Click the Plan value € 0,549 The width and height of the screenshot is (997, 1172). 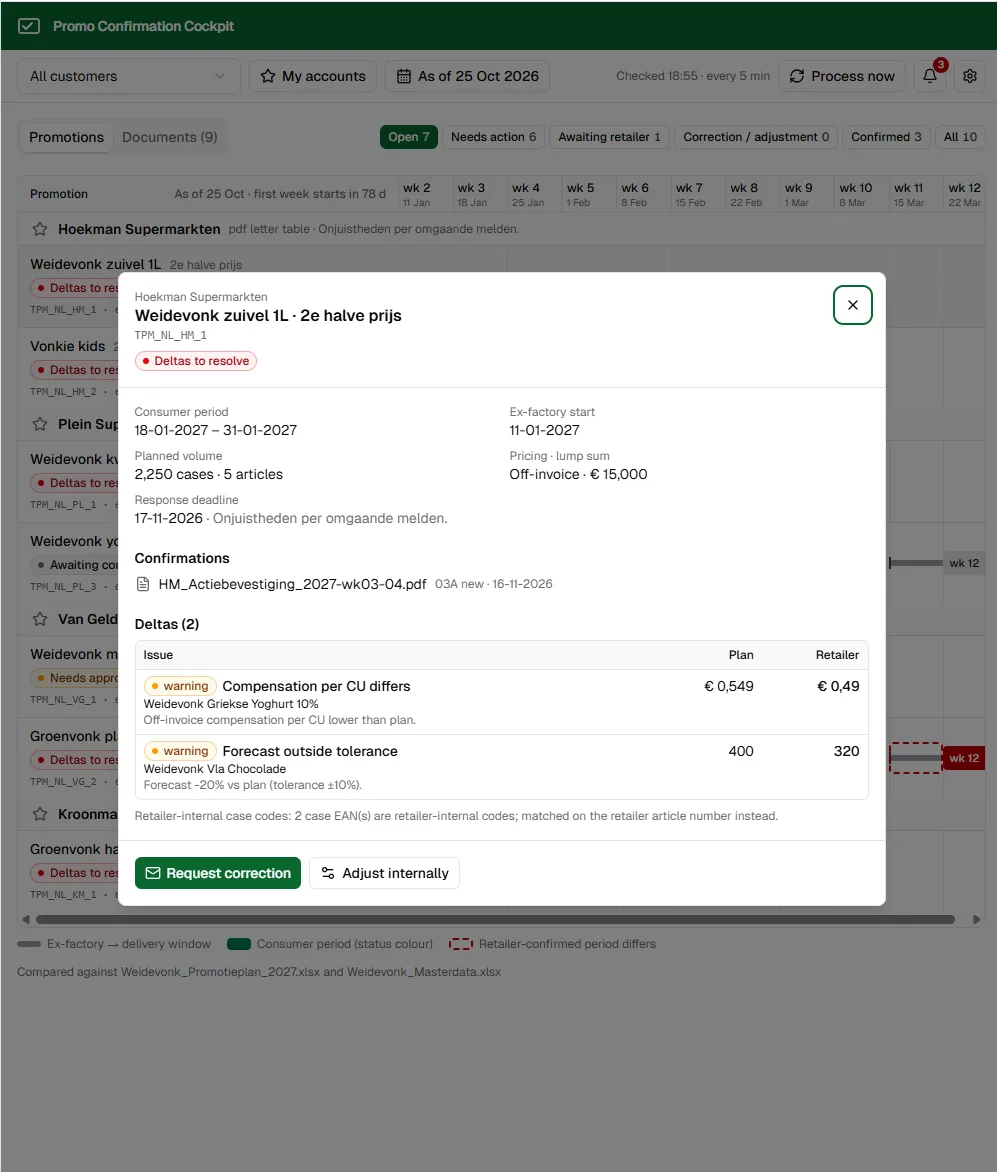[729, 686]
